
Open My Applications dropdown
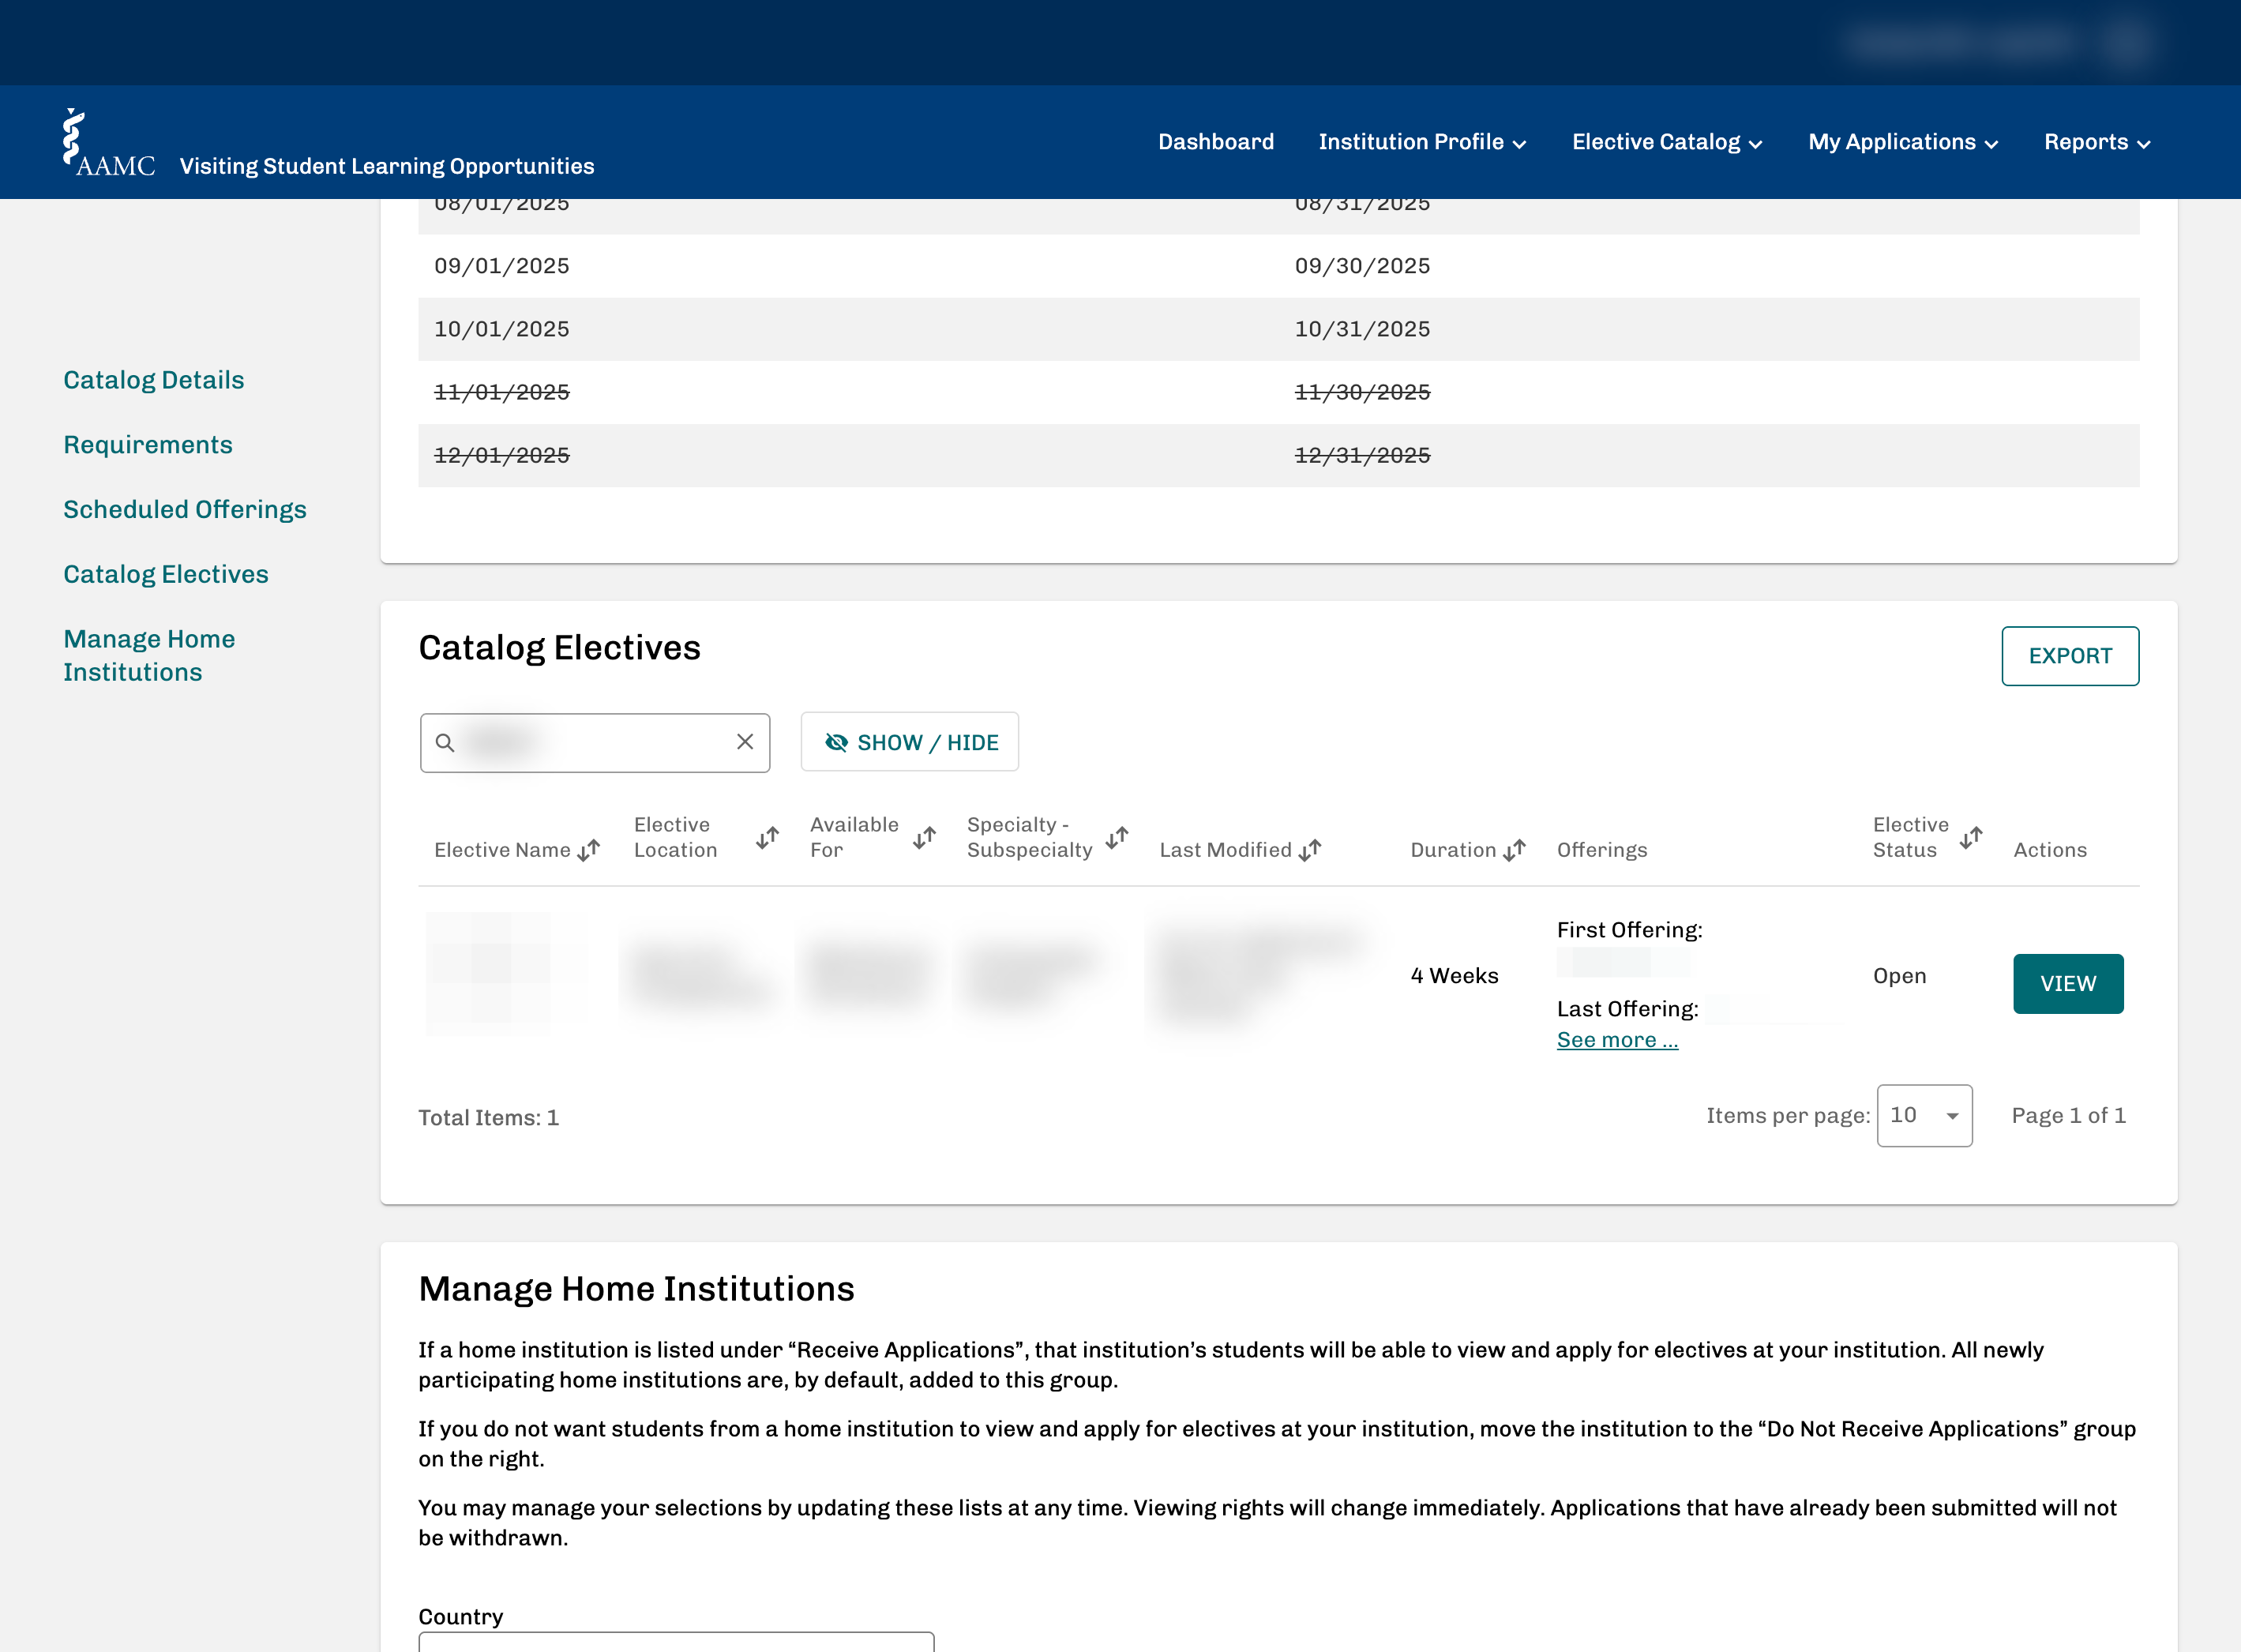click(1903, 142)
